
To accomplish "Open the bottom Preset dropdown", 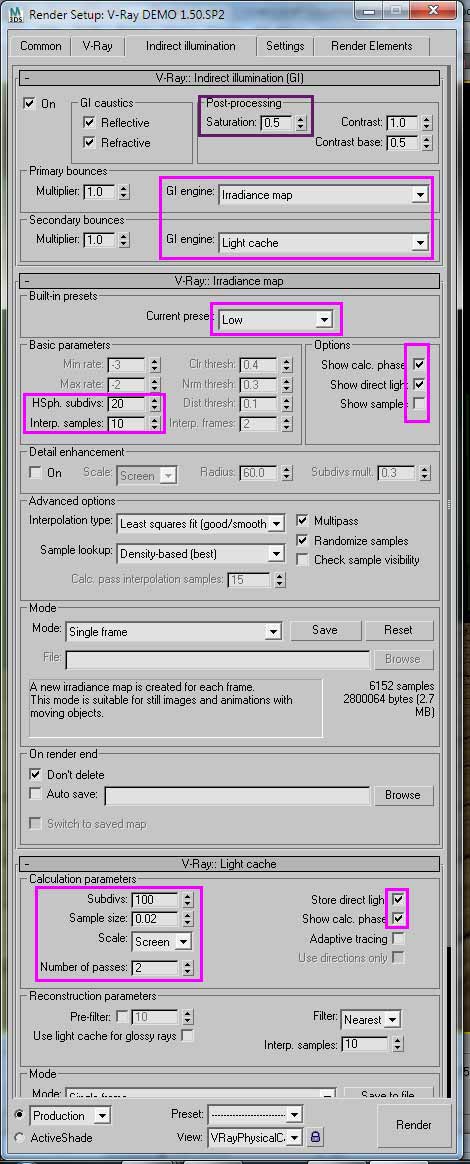I will (x=255, y=1114).
